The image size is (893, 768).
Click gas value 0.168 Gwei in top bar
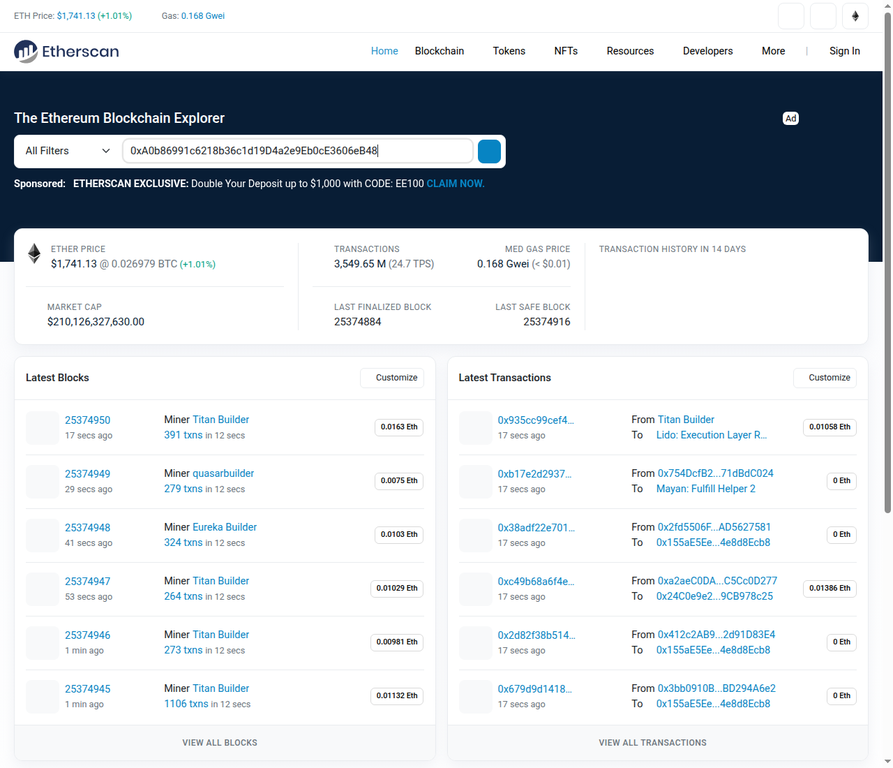203,16
